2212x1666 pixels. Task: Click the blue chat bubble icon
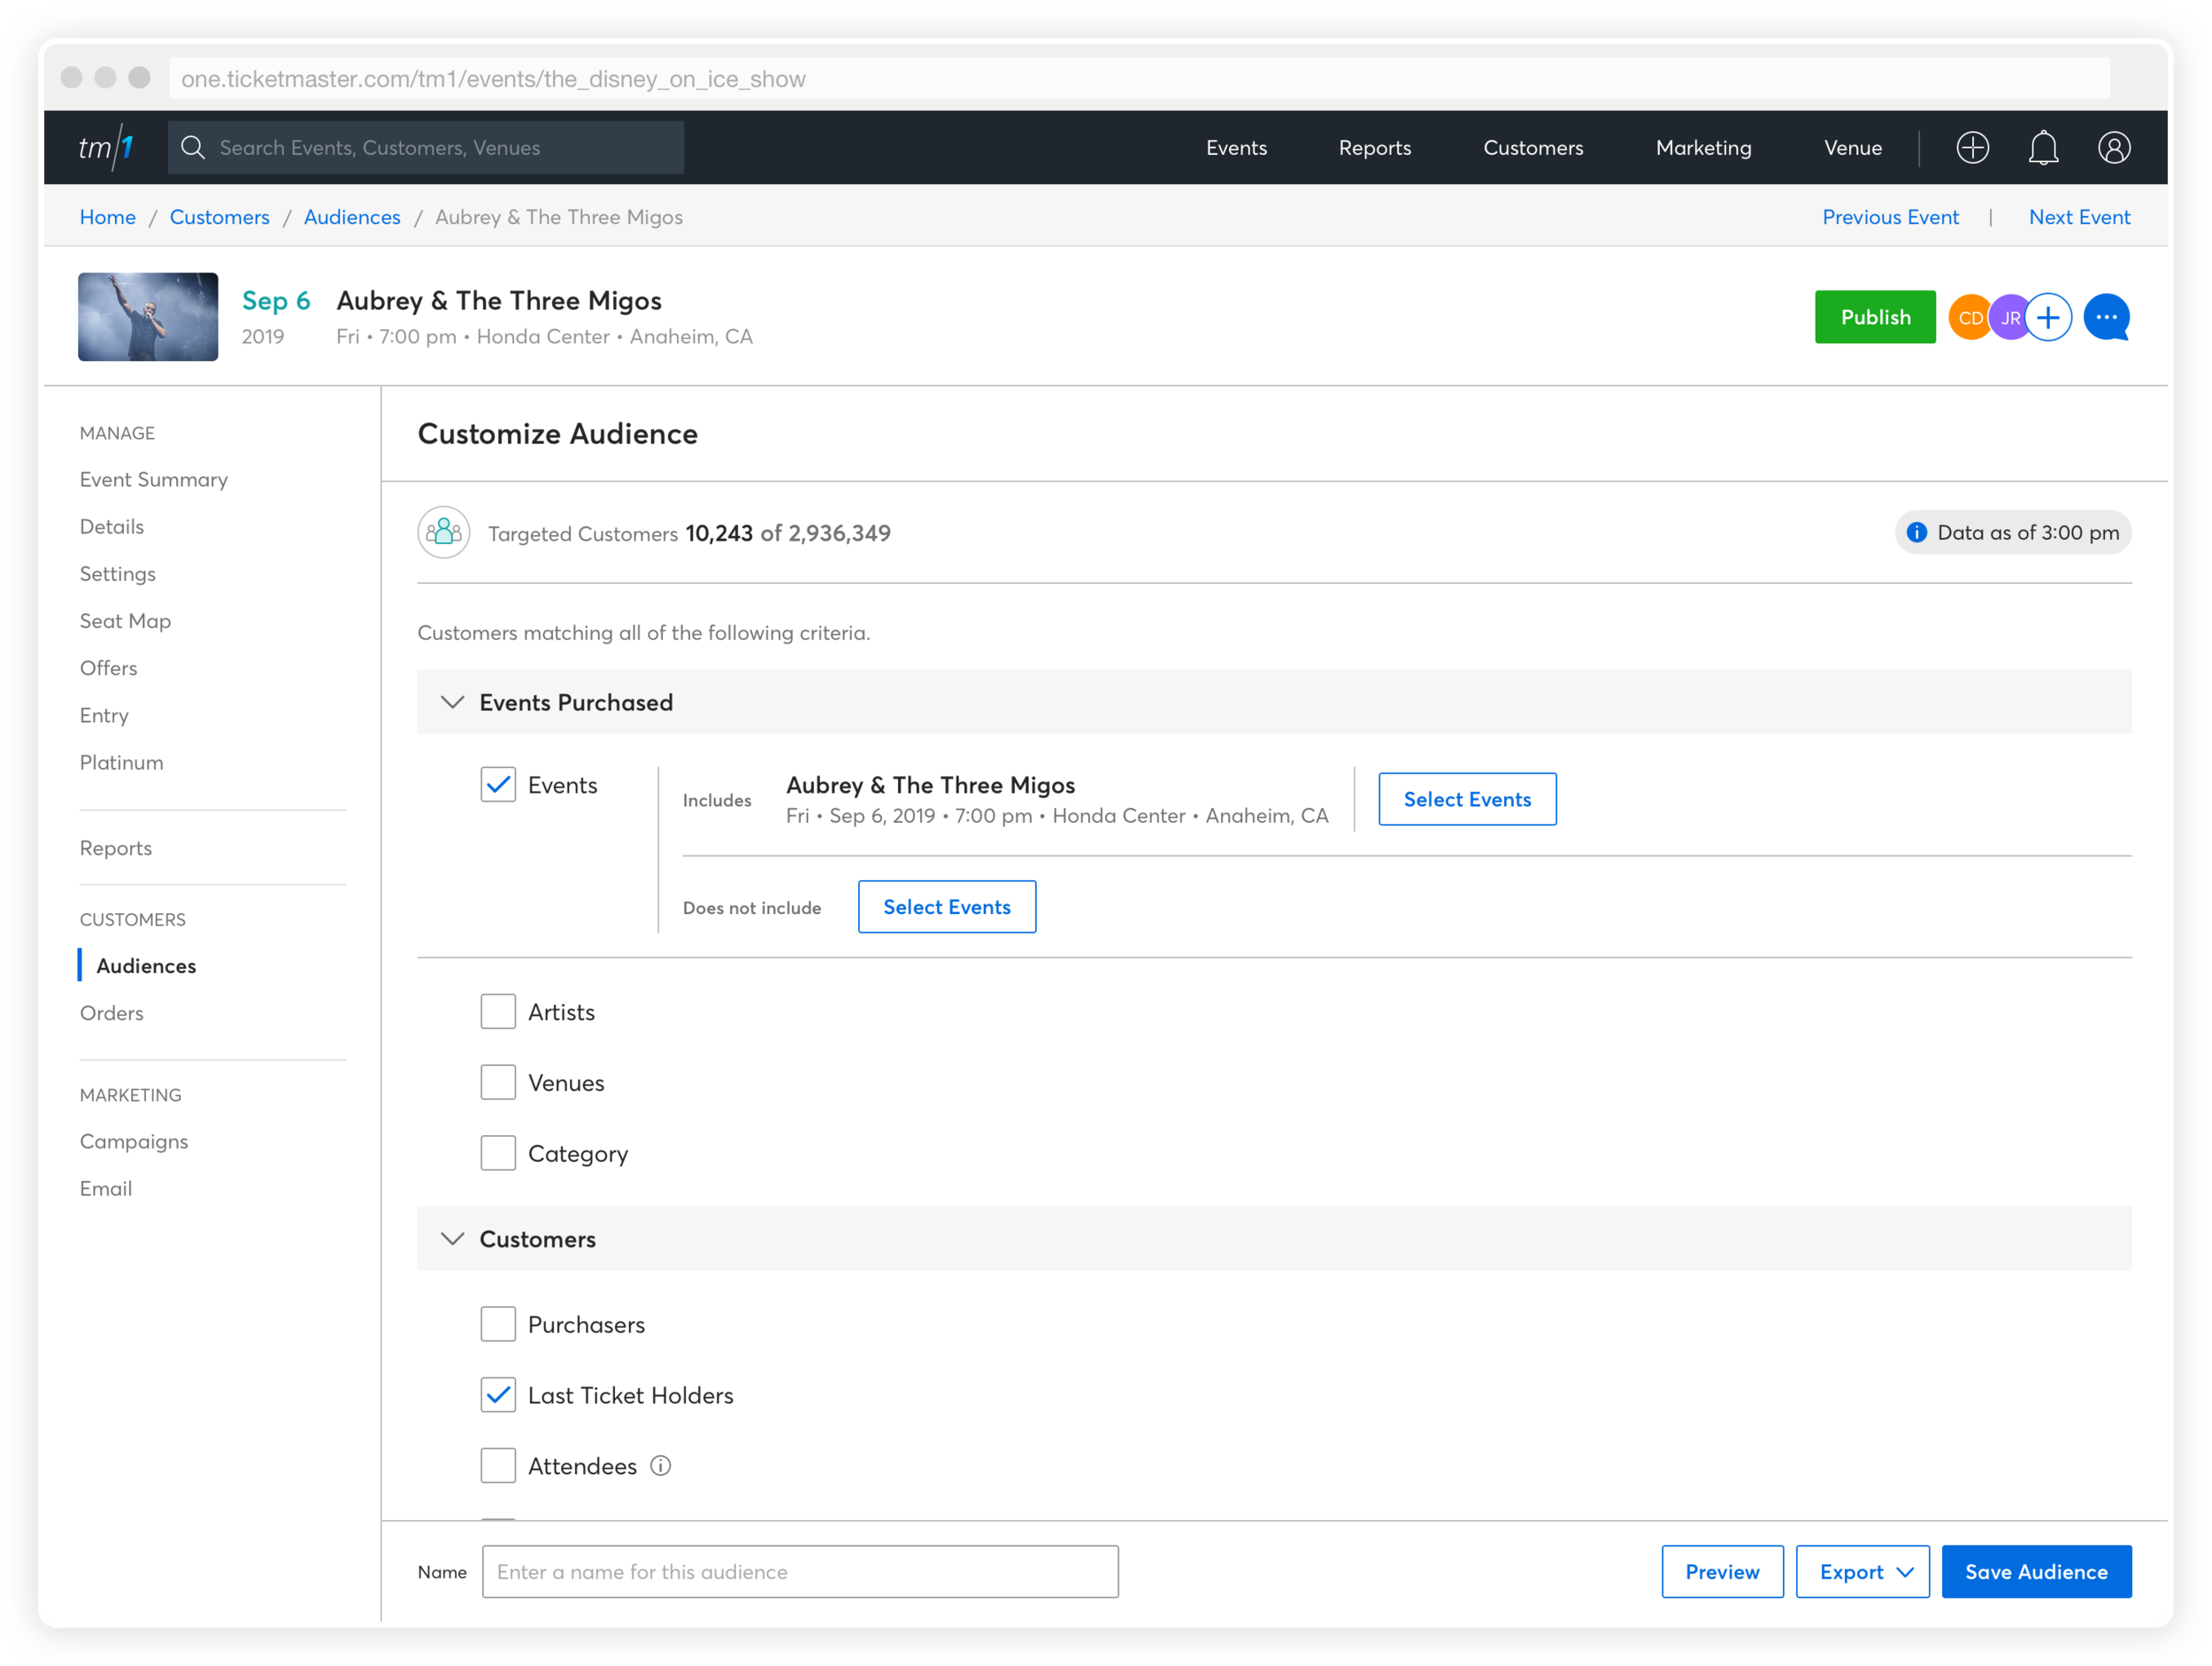(x=2106, y=318)
